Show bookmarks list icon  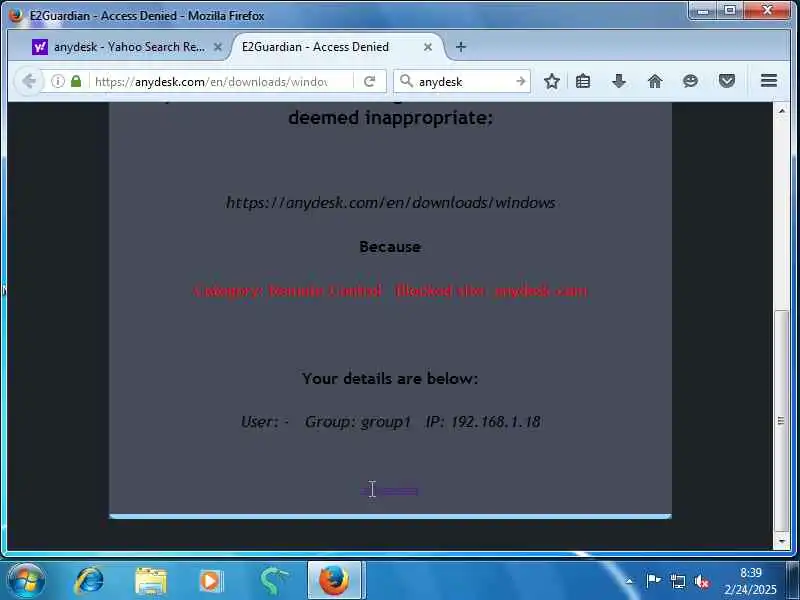[583, 81]
